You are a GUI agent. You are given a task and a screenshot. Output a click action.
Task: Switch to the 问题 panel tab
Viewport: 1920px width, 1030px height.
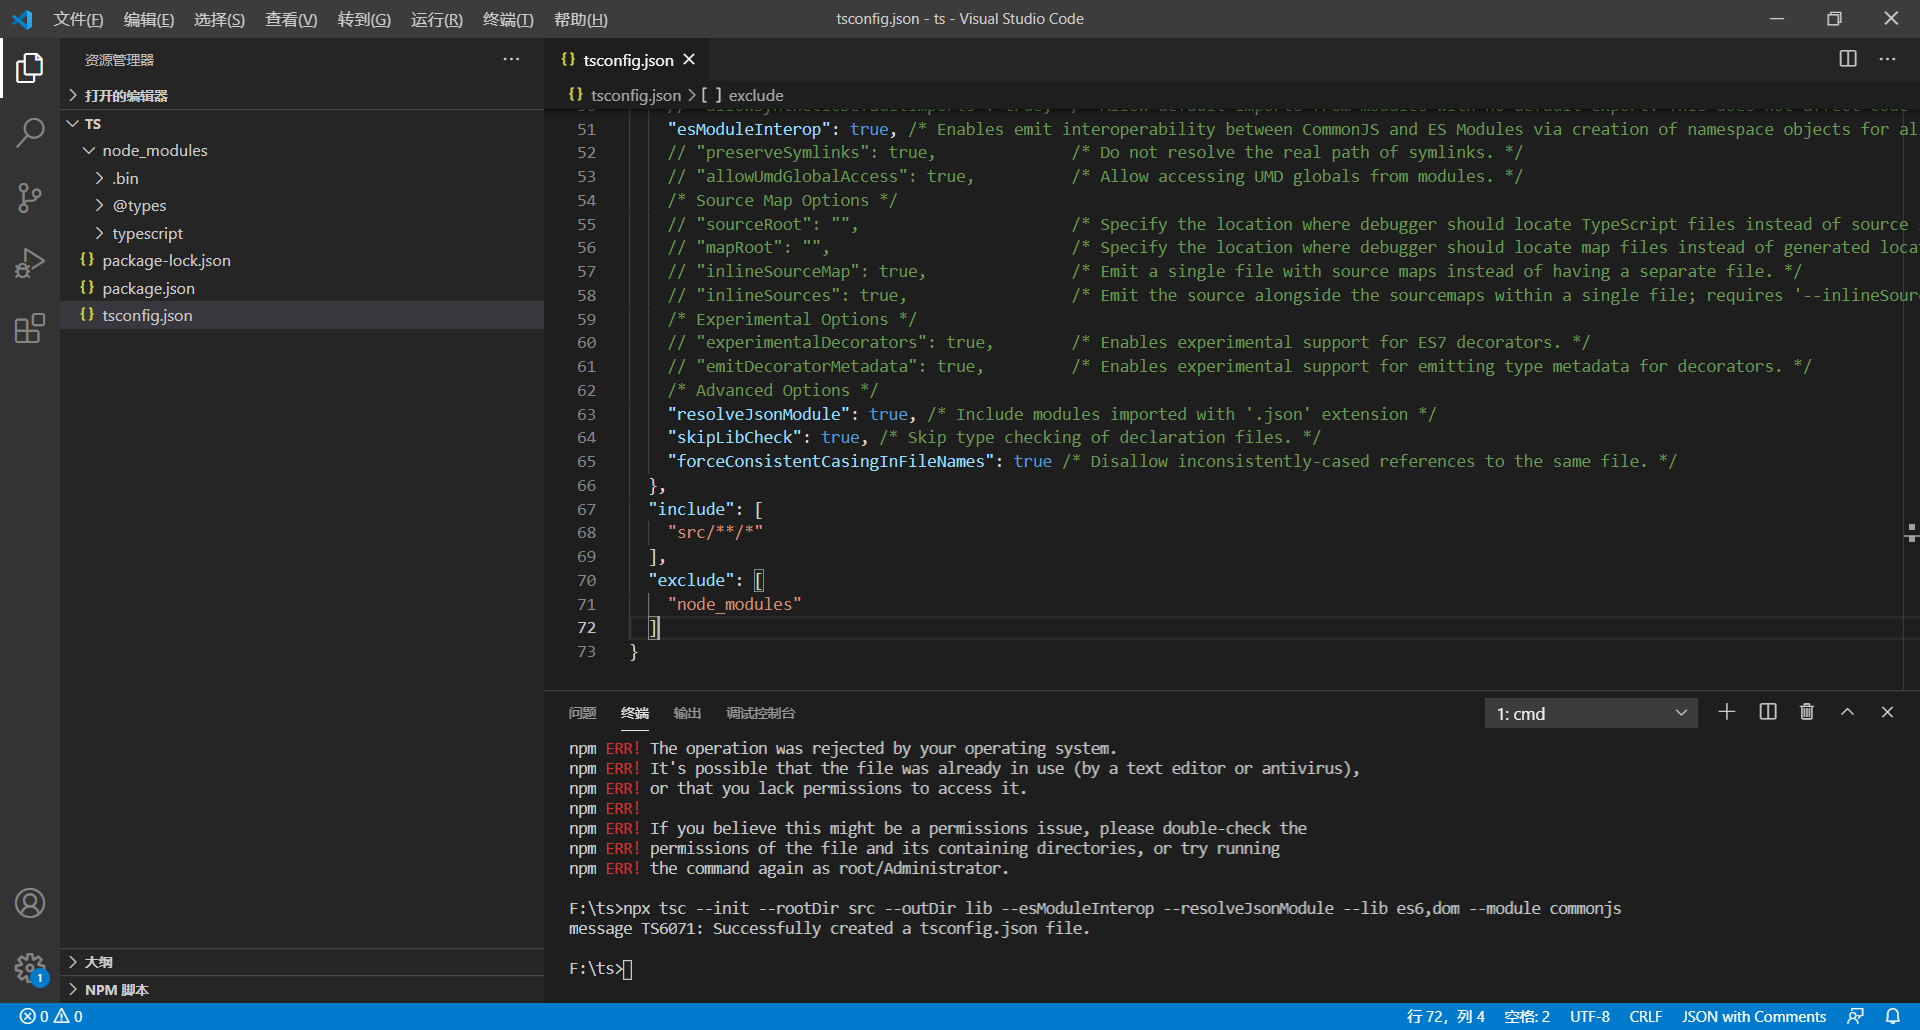click(x=582, y=713)
